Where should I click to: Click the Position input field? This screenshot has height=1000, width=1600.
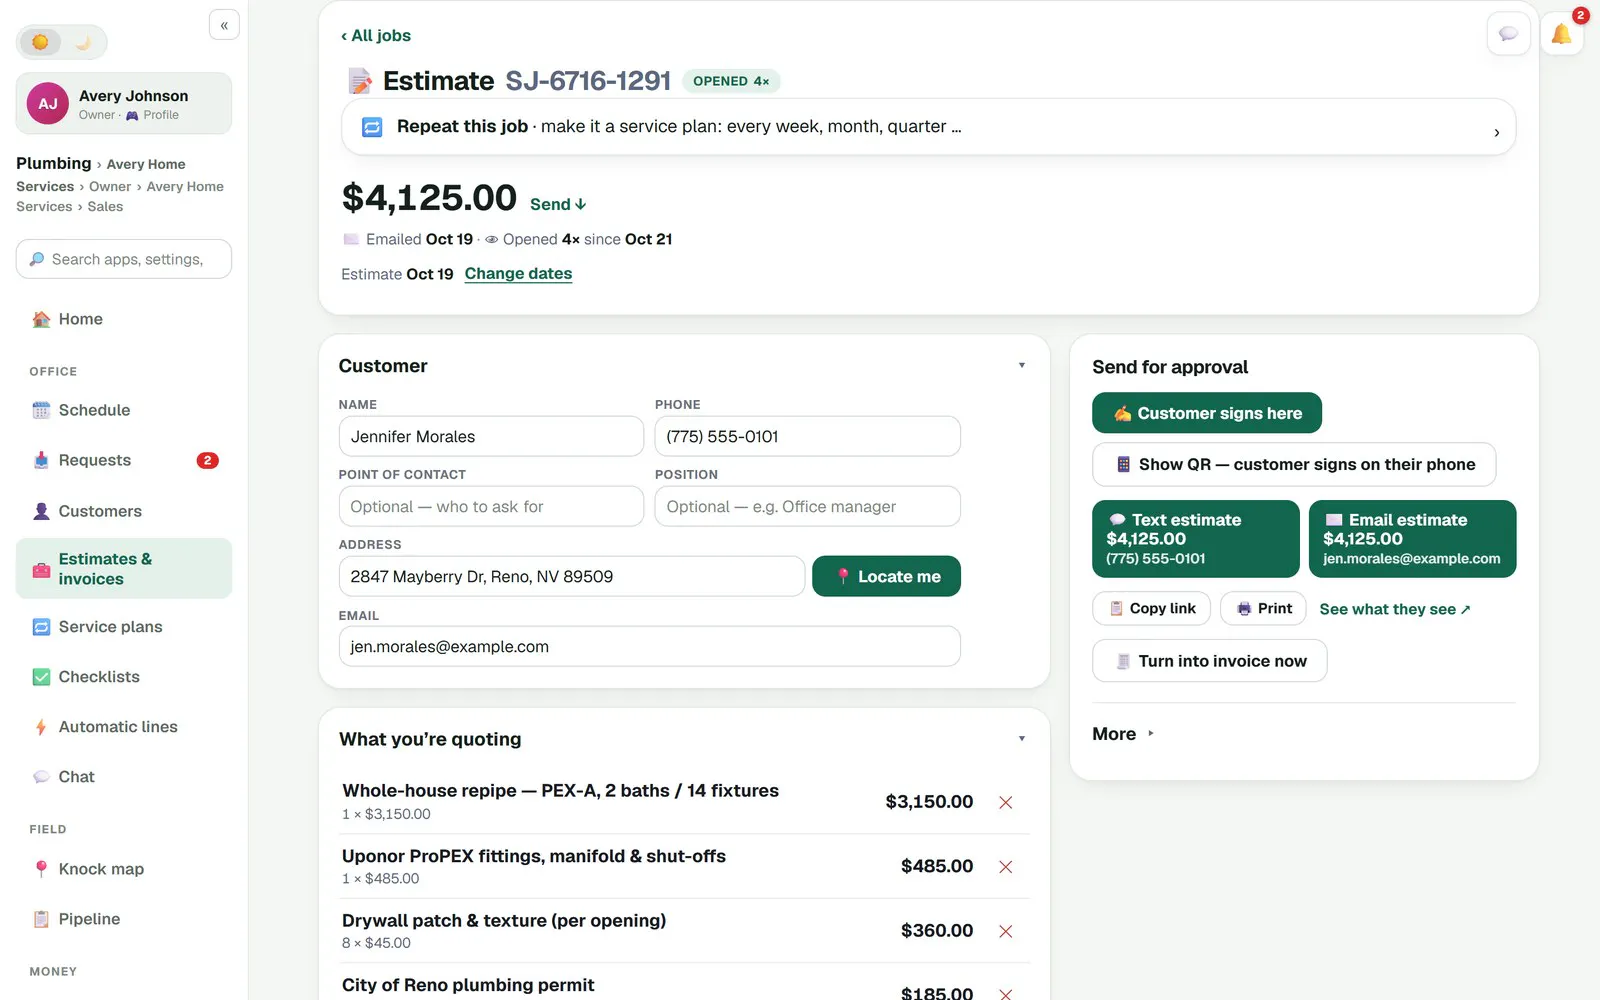[x=807, y=507]
